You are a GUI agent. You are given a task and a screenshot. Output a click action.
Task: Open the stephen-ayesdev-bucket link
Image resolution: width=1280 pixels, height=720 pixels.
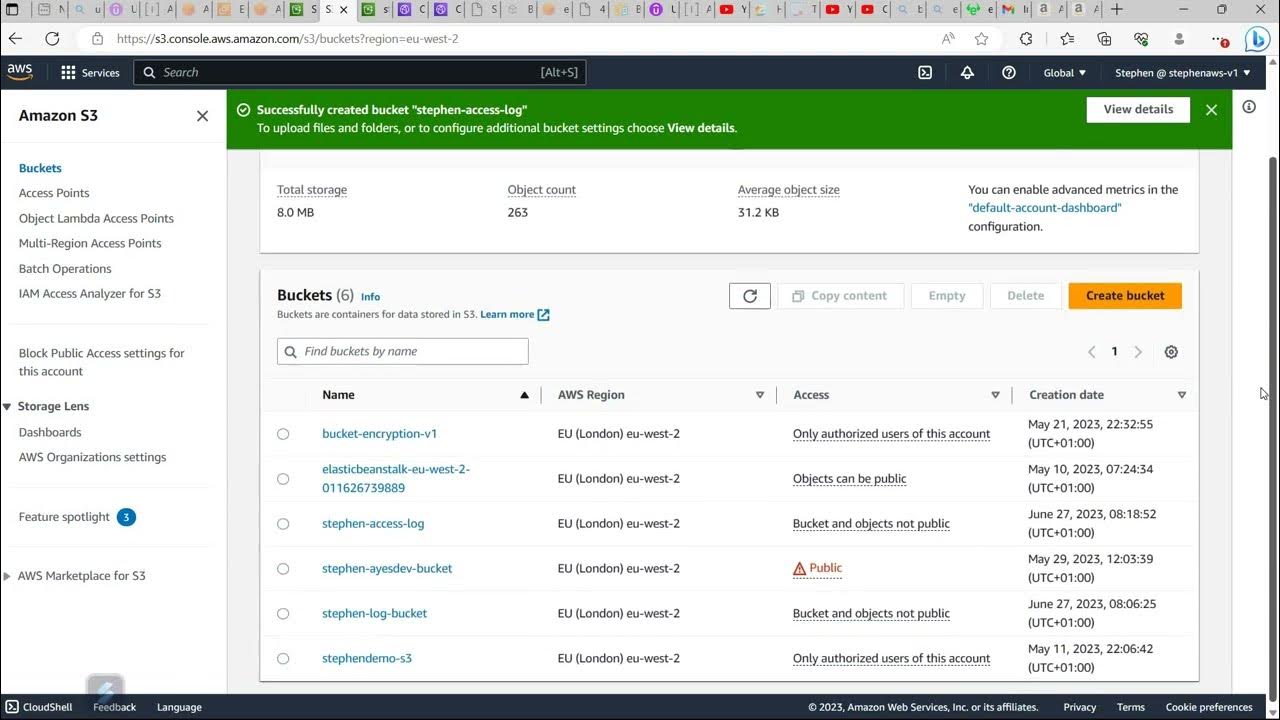tap(387, 569)
